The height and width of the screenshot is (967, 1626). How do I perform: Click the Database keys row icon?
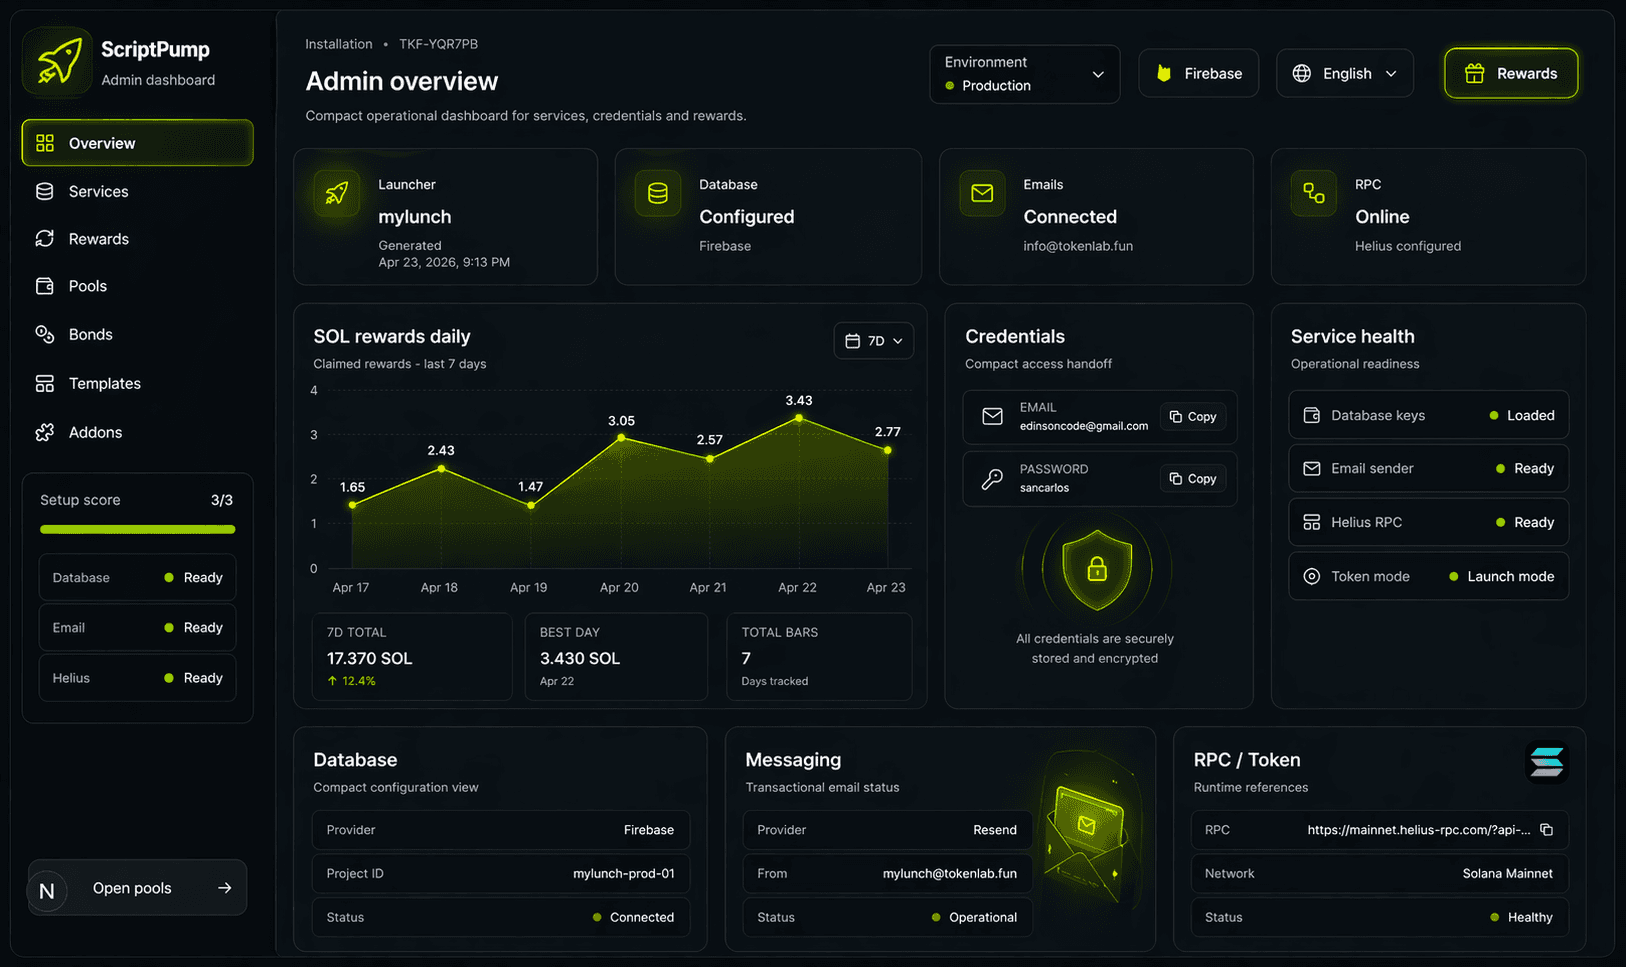[x=1312, y=415]
